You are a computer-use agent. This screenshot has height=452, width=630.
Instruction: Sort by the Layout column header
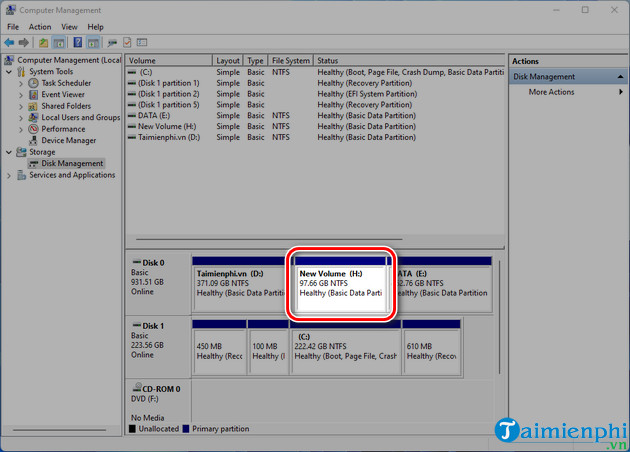pos(227,61)
